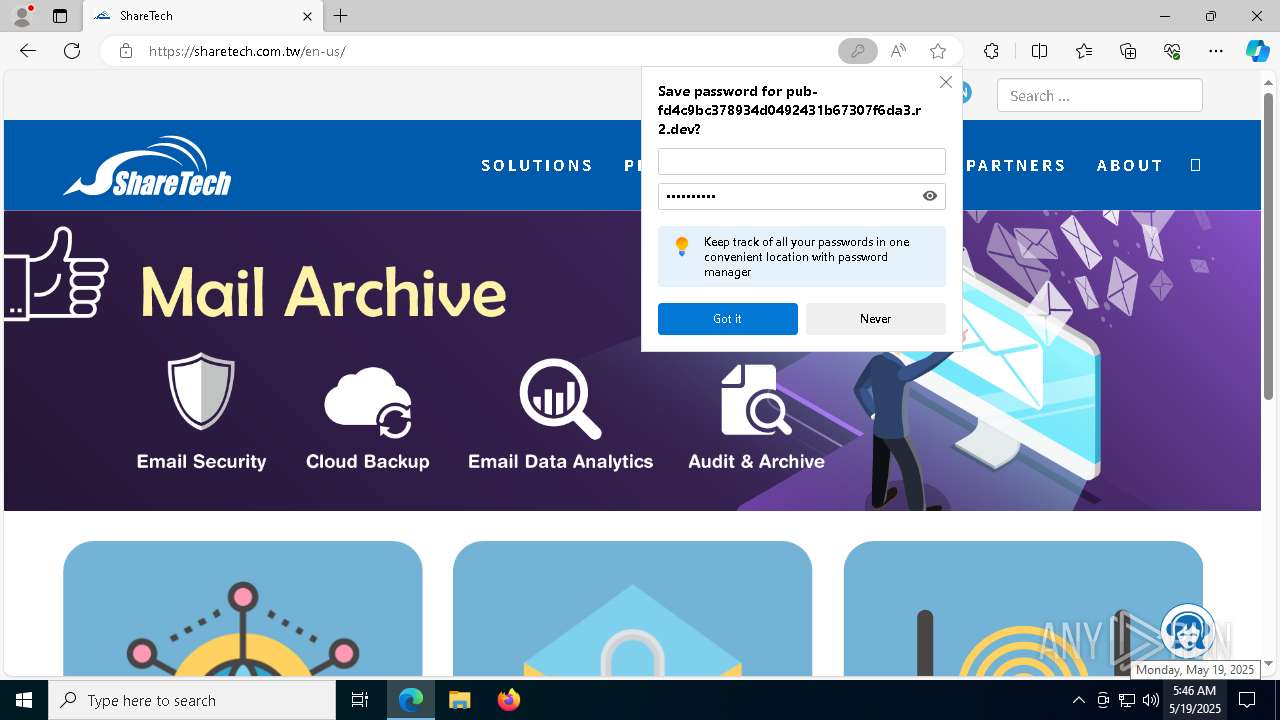This screenshot has width=1280, height=720.
Task: Click the username field in password popup
Action: pos(801,161)
